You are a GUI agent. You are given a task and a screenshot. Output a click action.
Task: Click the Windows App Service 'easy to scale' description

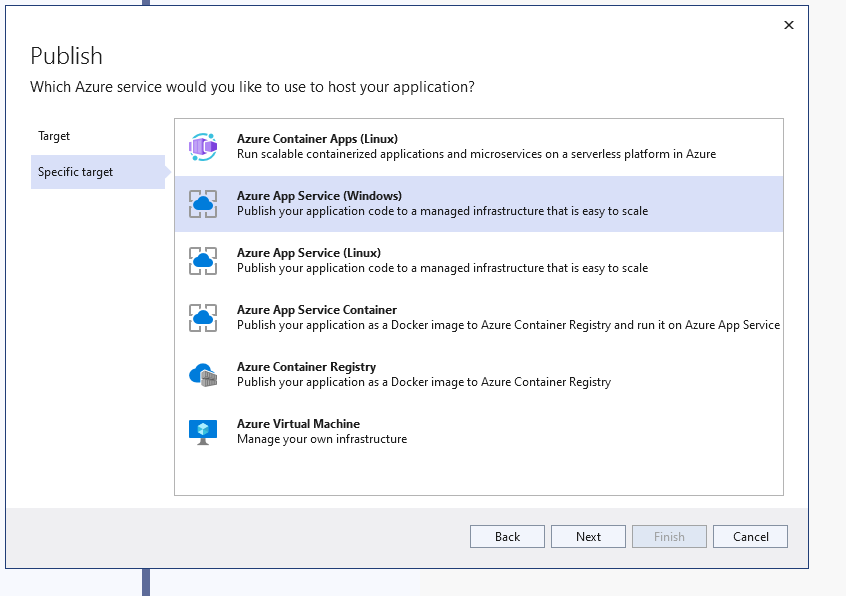(x=442, y=211)
